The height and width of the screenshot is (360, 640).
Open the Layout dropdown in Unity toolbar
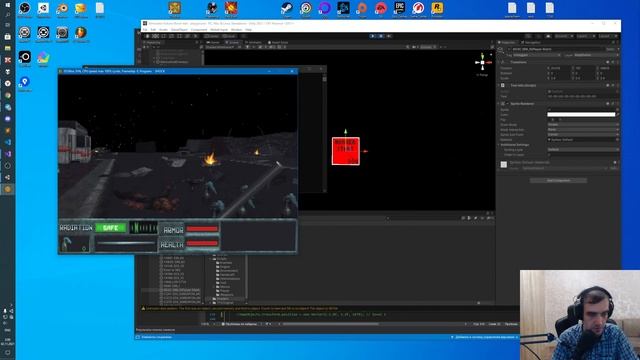click(x=607, y=36)
